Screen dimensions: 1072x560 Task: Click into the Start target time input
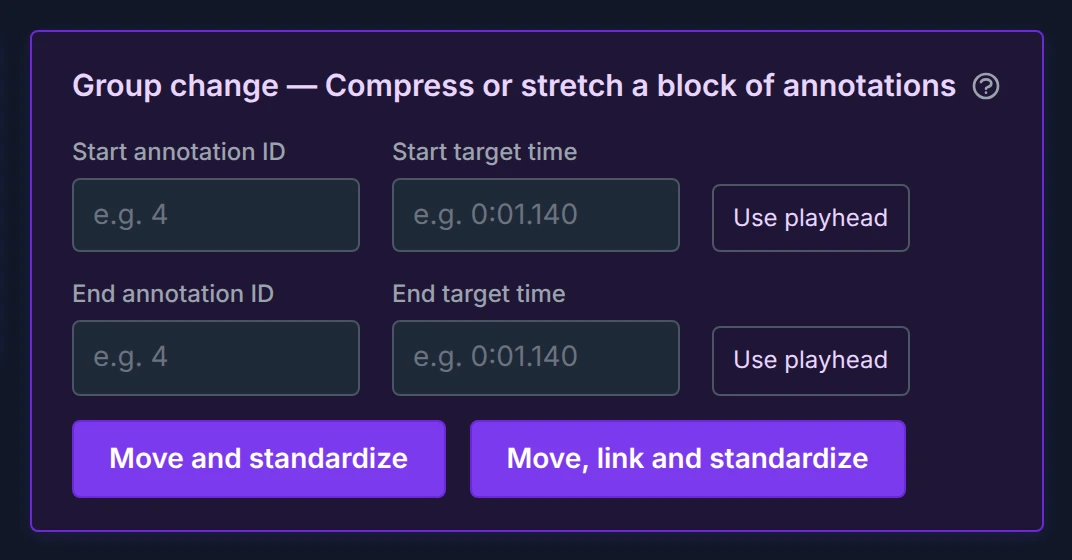[536, 215]
